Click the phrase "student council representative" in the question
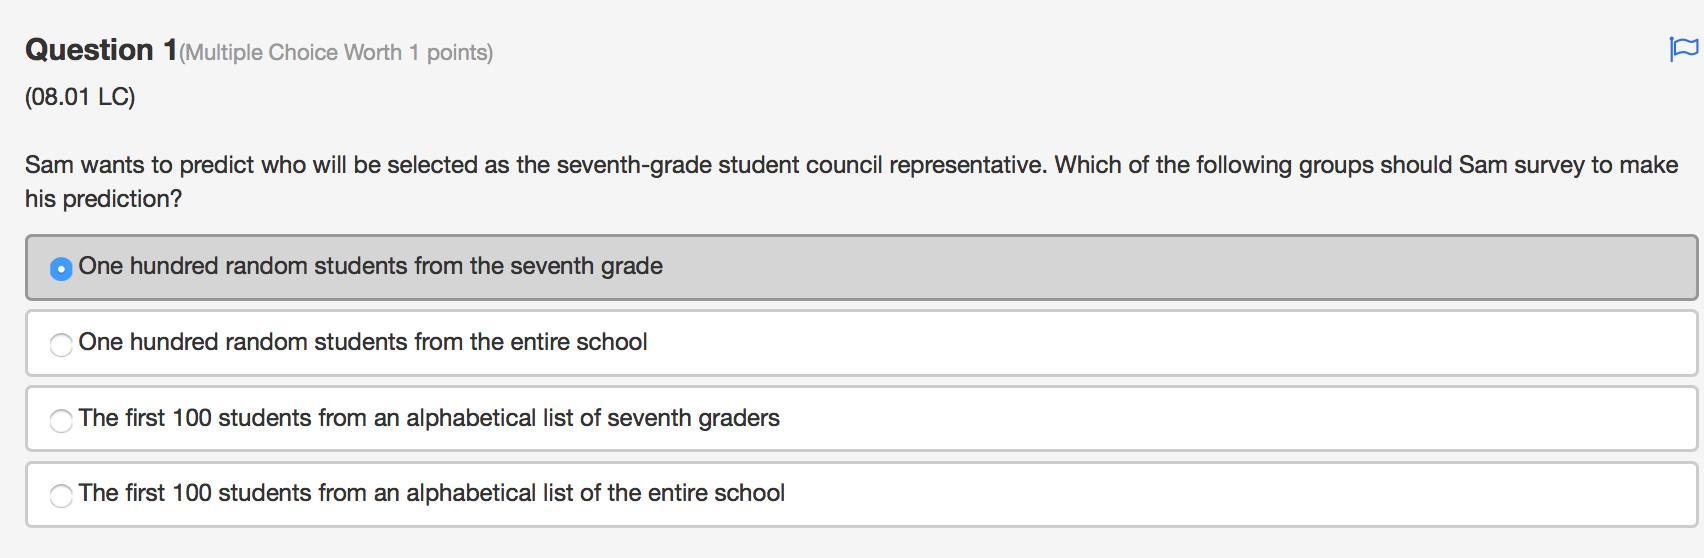This screenshot has width=1704, height=558. coord(882,165)
